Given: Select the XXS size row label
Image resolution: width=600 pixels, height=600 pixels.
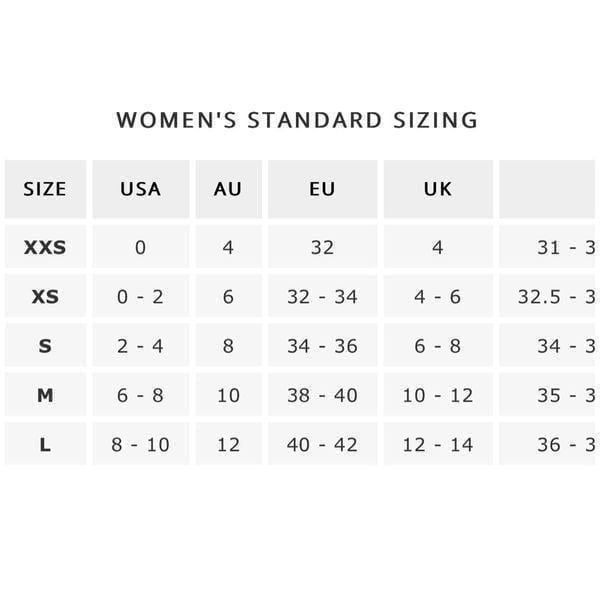Looking at the screenshot, I should tap(45, 247).
